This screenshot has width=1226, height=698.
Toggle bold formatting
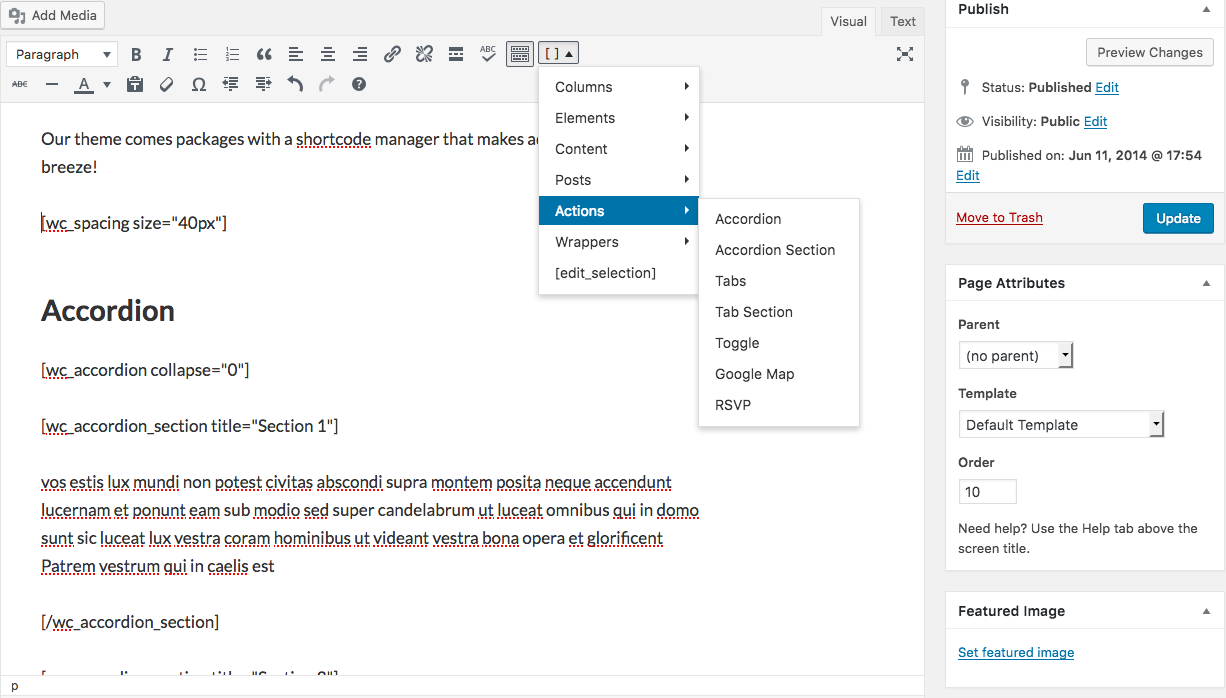[x=136, y=54]
